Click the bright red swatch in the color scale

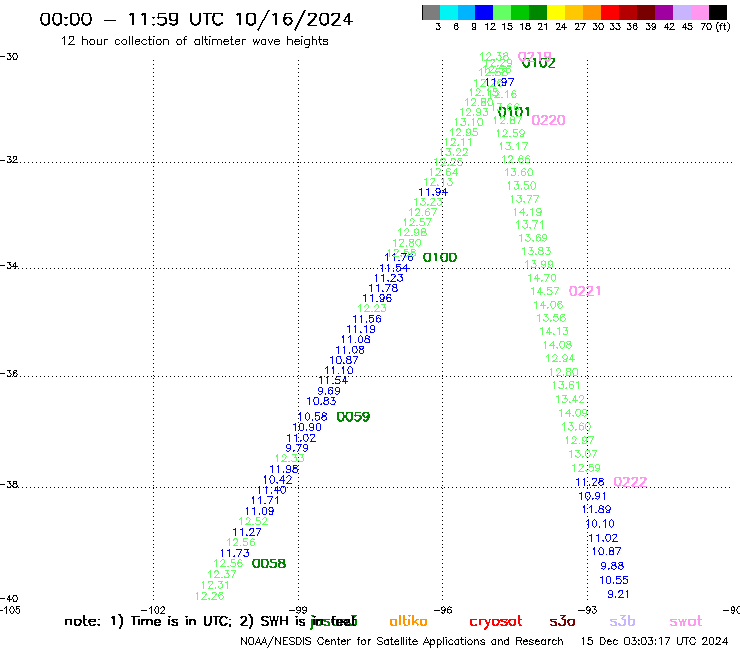tap(610, 12)
